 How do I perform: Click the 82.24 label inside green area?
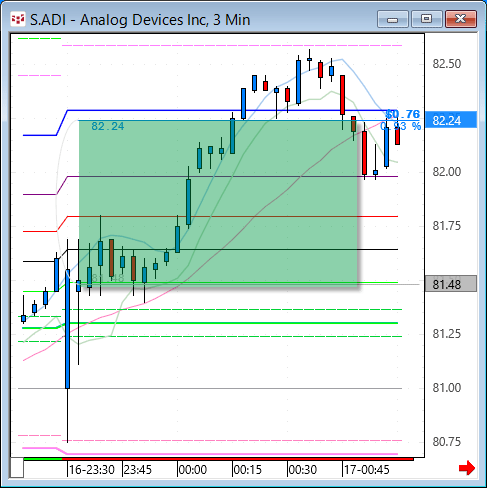(108, 126)
